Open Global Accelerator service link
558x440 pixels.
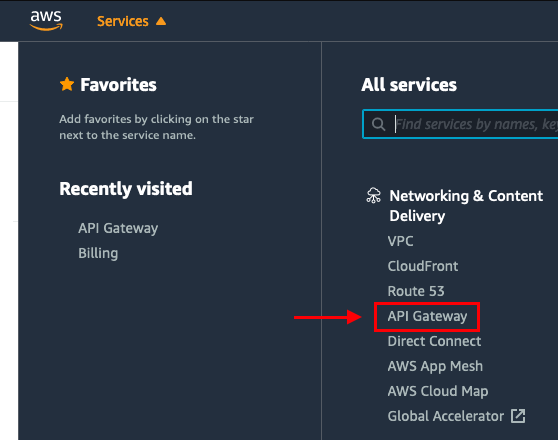click(x=446, y=416)
